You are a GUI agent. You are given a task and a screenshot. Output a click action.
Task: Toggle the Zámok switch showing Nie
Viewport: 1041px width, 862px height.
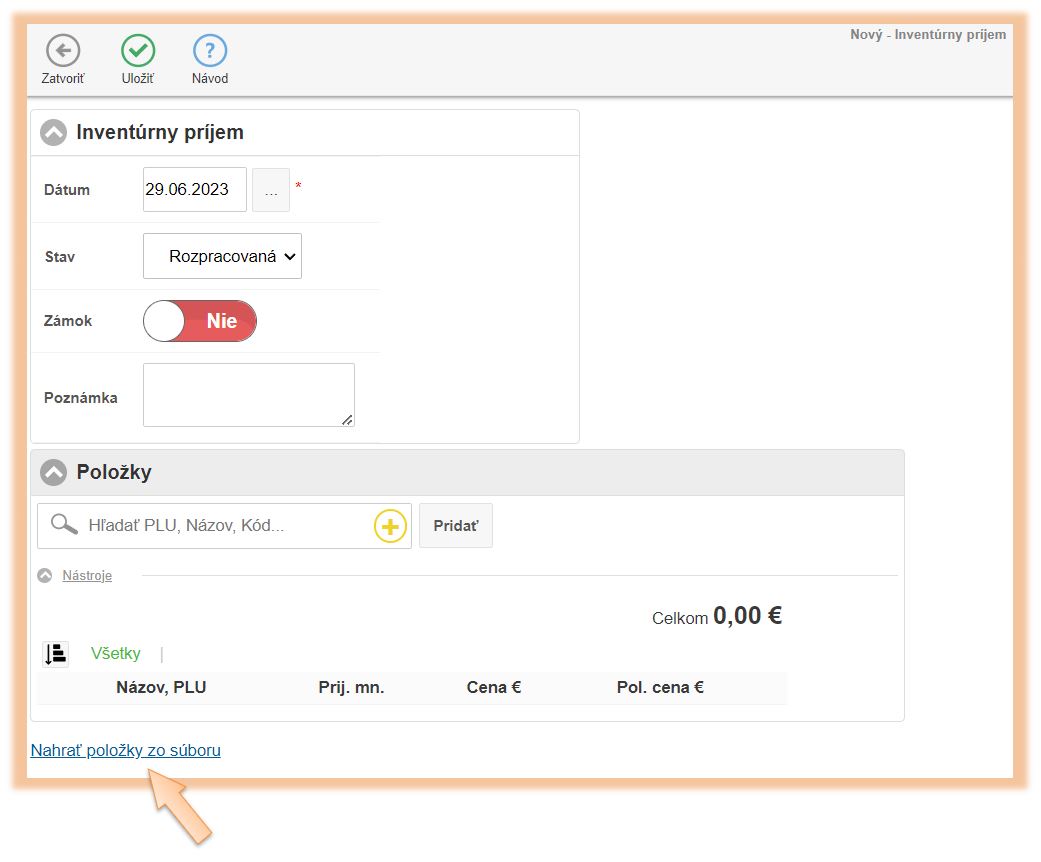tap(200, 321)
